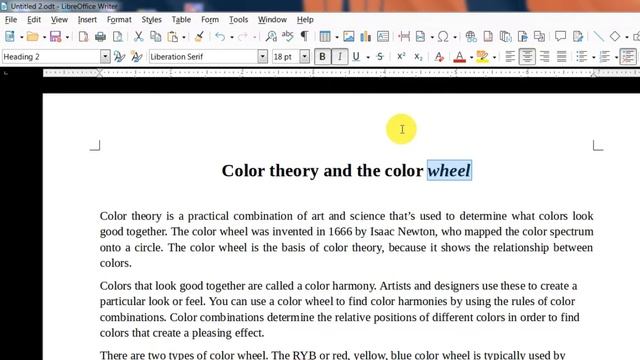640x360 pixels.
Task: Set Justified paragraph alignment
Action: pyautogui.click(x=562, y=57)
